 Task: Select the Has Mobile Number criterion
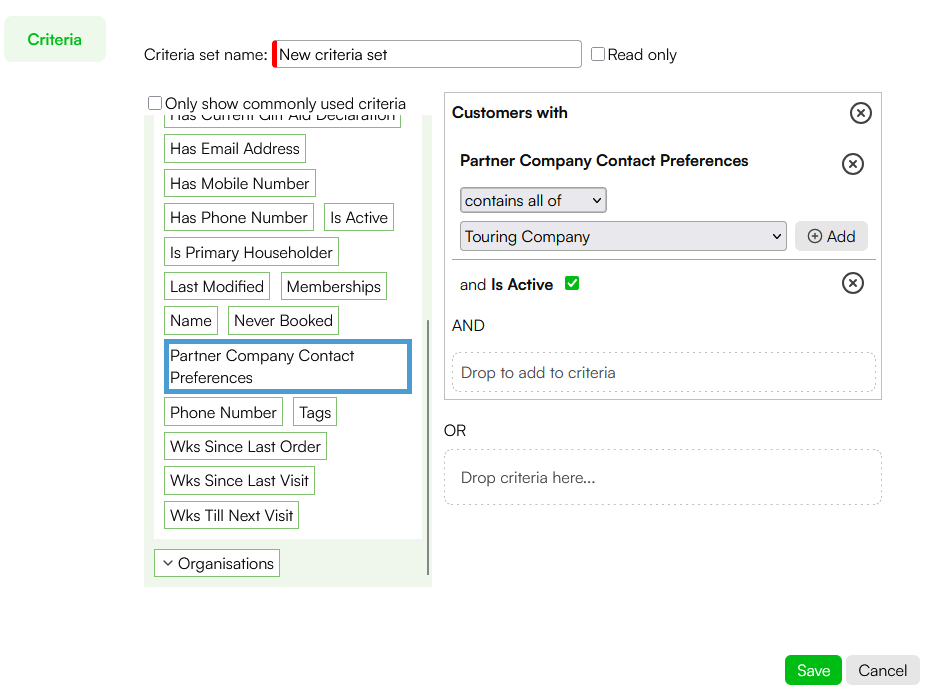tap(239, 183)
